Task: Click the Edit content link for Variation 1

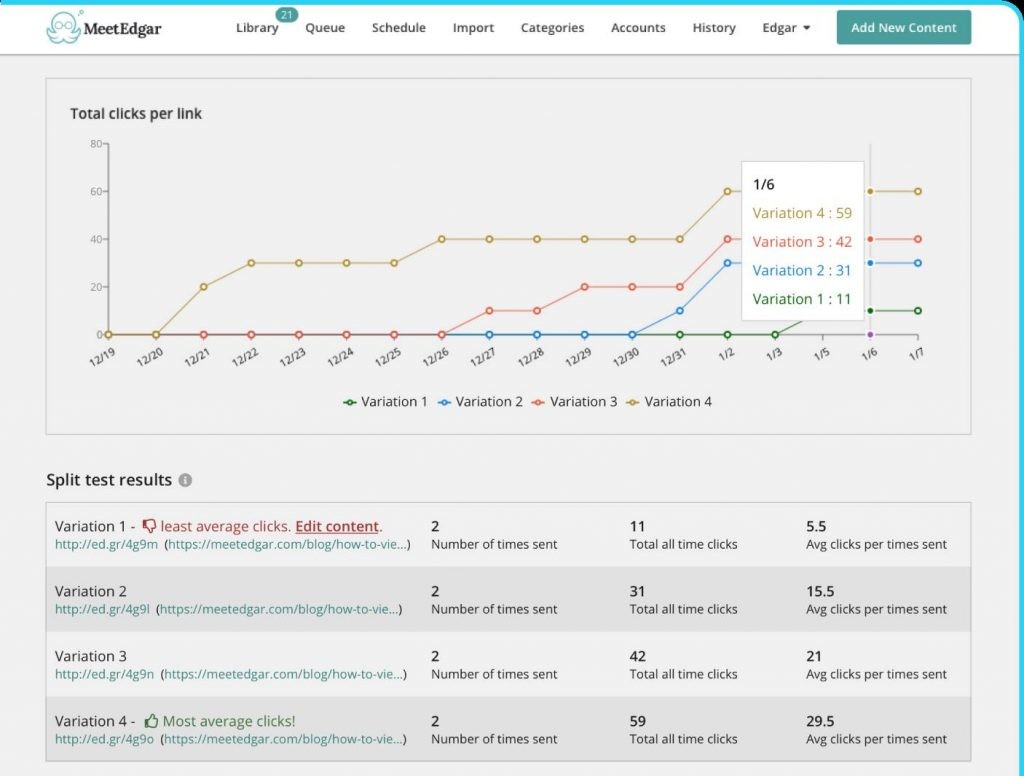Action: coord(337,526)
